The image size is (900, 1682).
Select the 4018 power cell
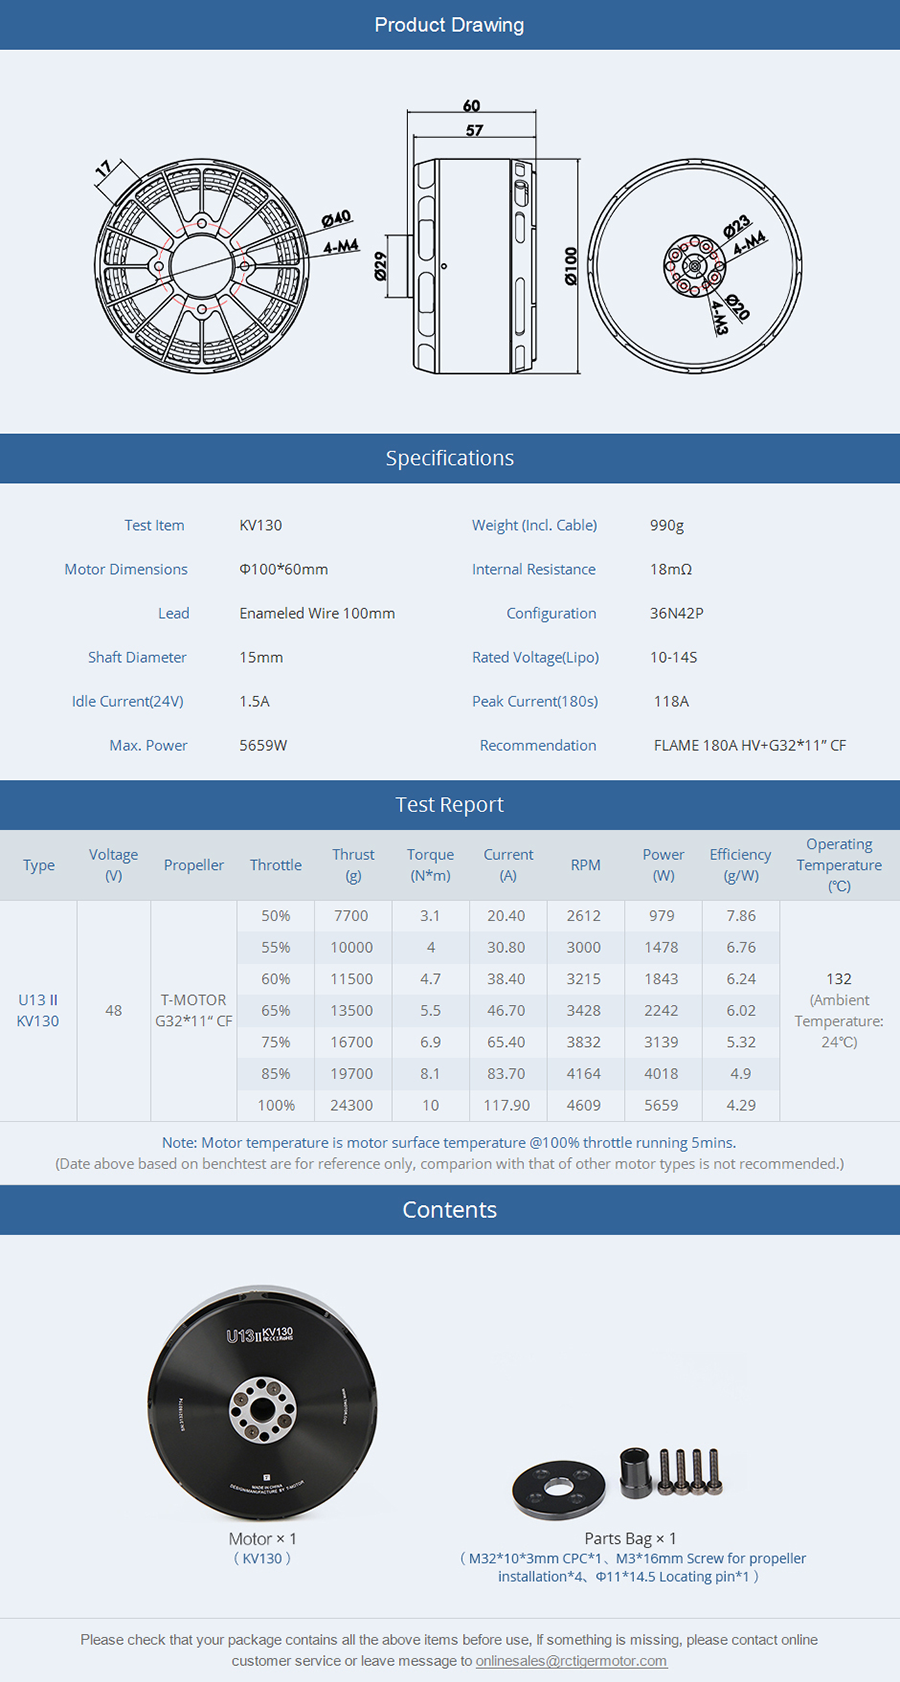click(x=661, y=1073)
